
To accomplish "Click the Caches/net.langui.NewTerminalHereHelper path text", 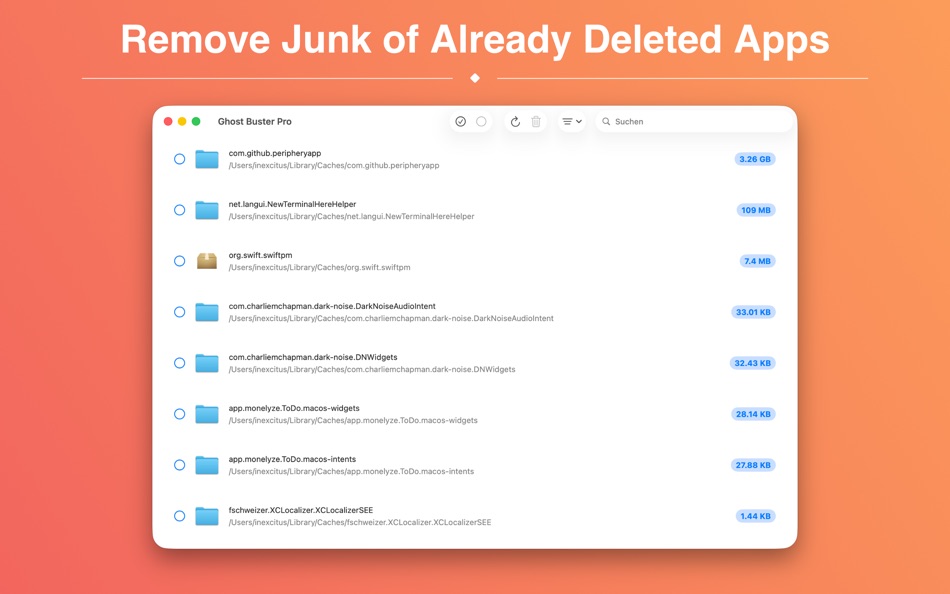I will pyautogui.click(x=351, y=216).
